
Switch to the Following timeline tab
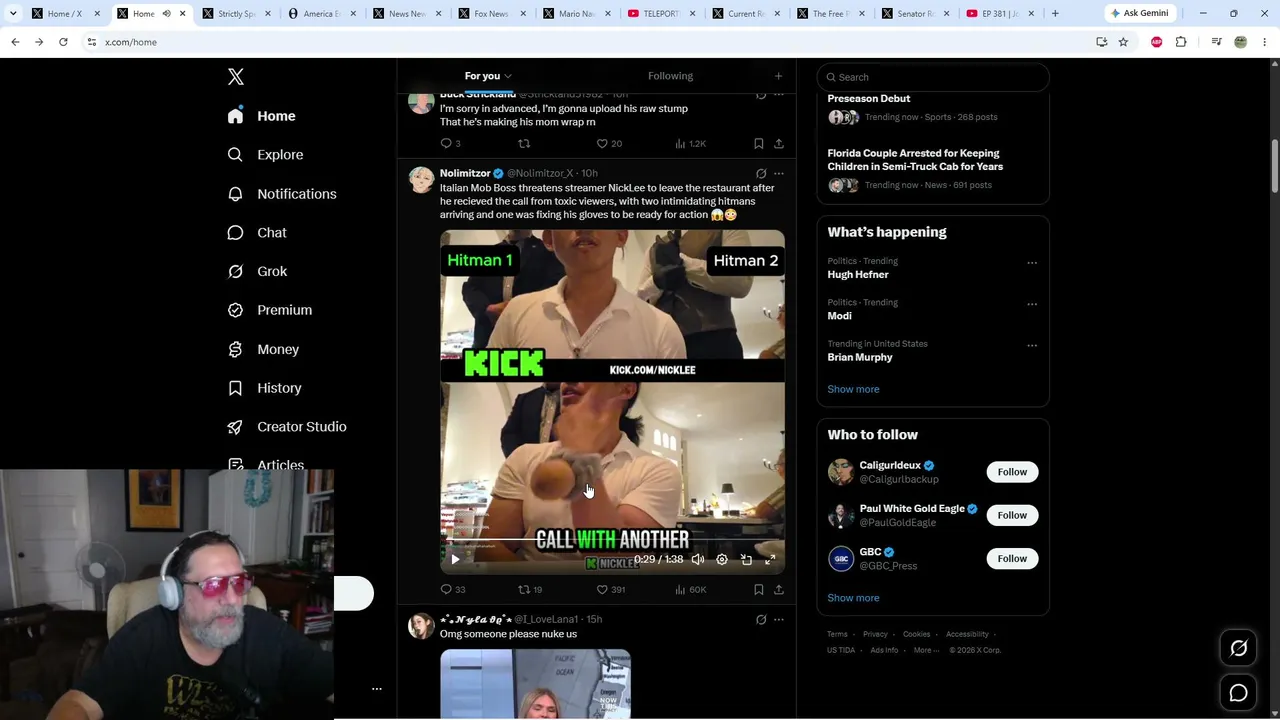tap(670, 76)
